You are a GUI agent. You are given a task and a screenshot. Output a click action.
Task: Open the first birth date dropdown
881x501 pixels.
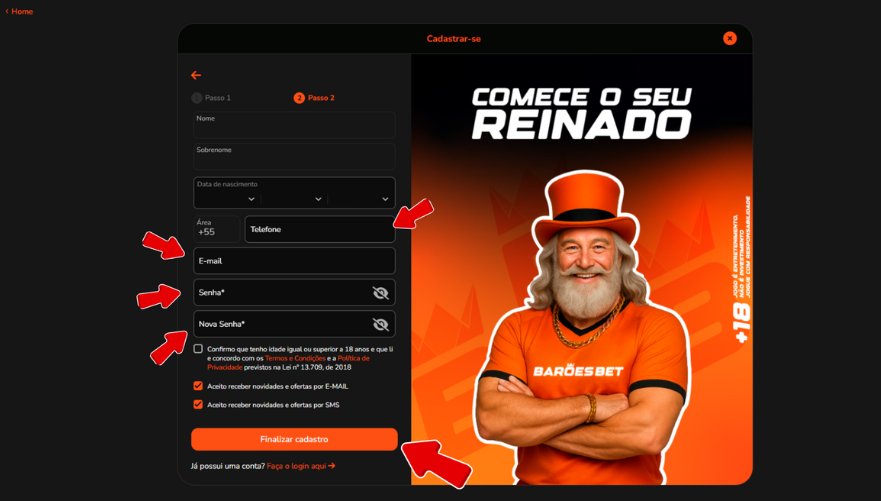click(x=228, y=199)
